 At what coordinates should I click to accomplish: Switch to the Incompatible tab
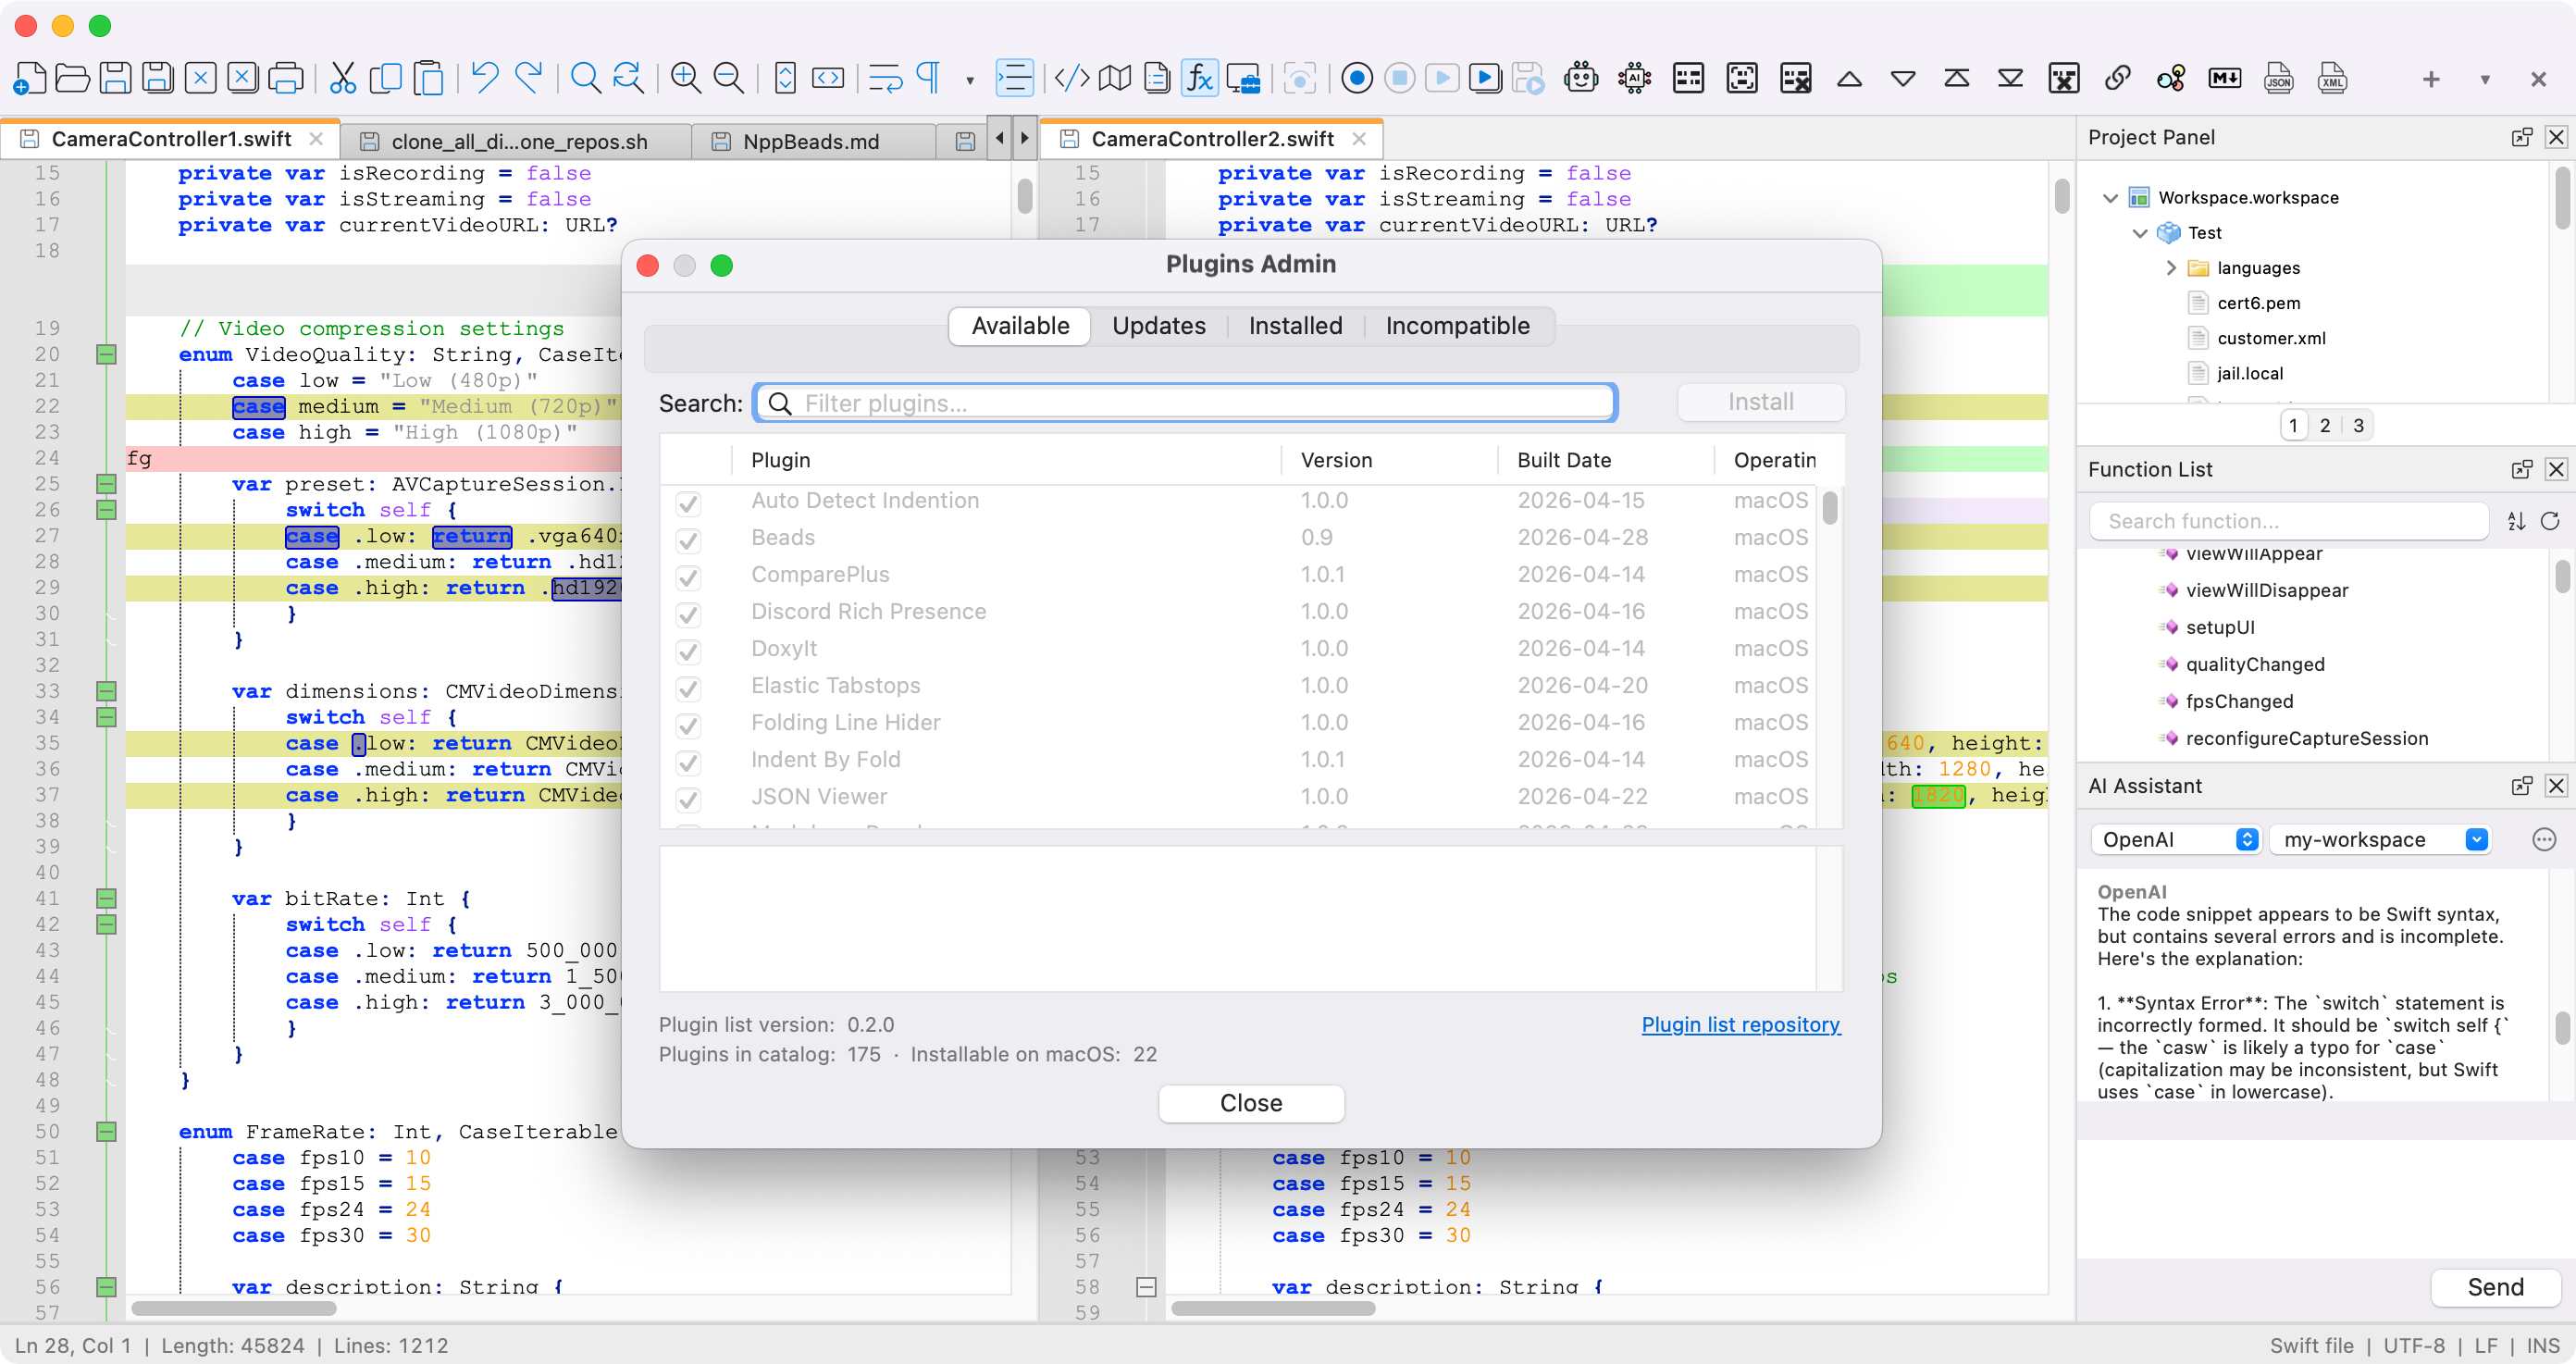1457,326
